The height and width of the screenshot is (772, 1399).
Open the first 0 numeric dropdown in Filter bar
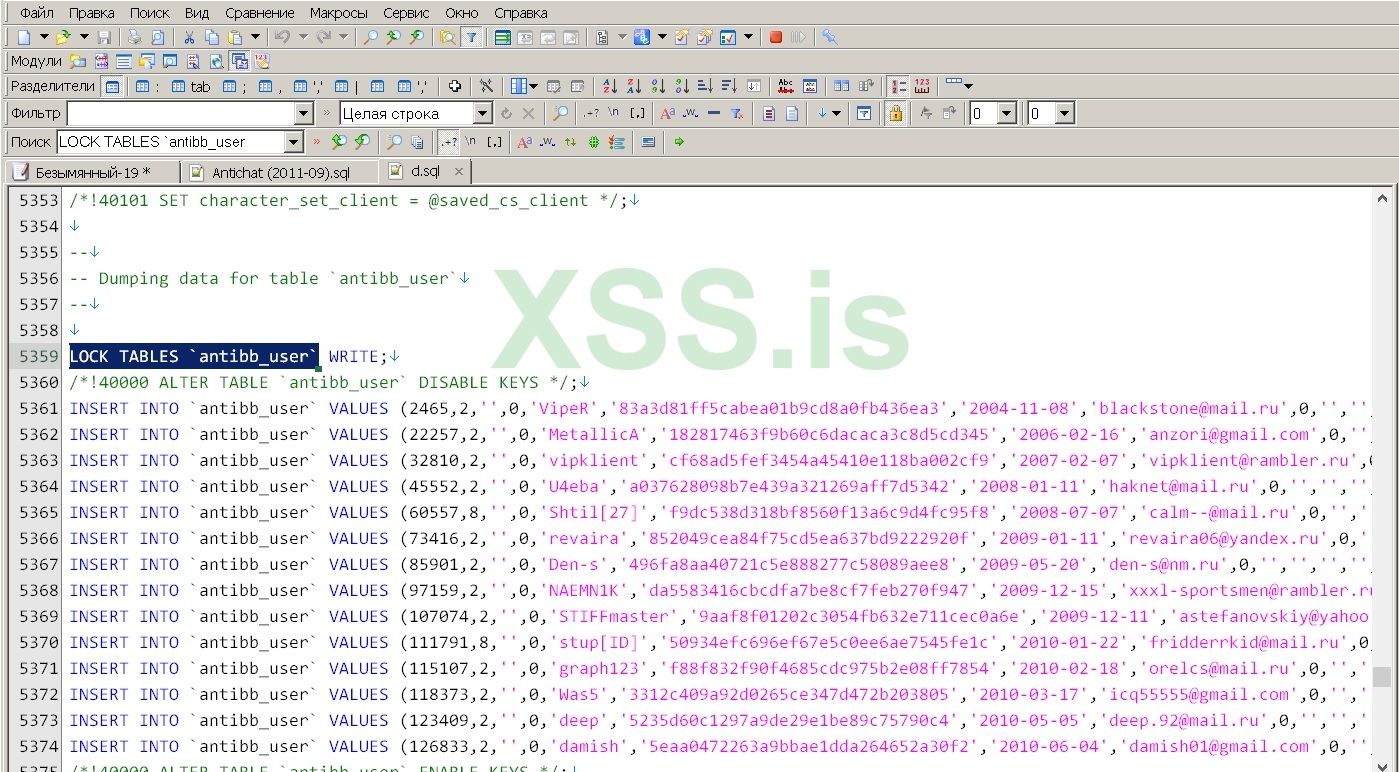pyautogui.click(x=1007, y=114)
